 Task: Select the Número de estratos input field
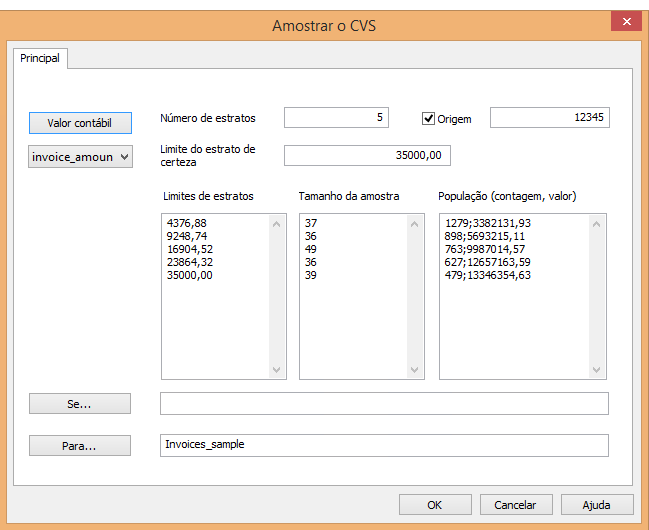pos(336,118)
